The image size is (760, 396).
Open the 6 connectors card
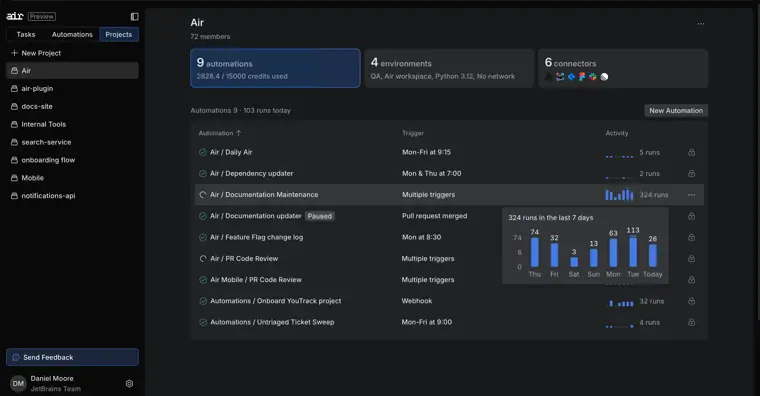(x=623, y=68)
